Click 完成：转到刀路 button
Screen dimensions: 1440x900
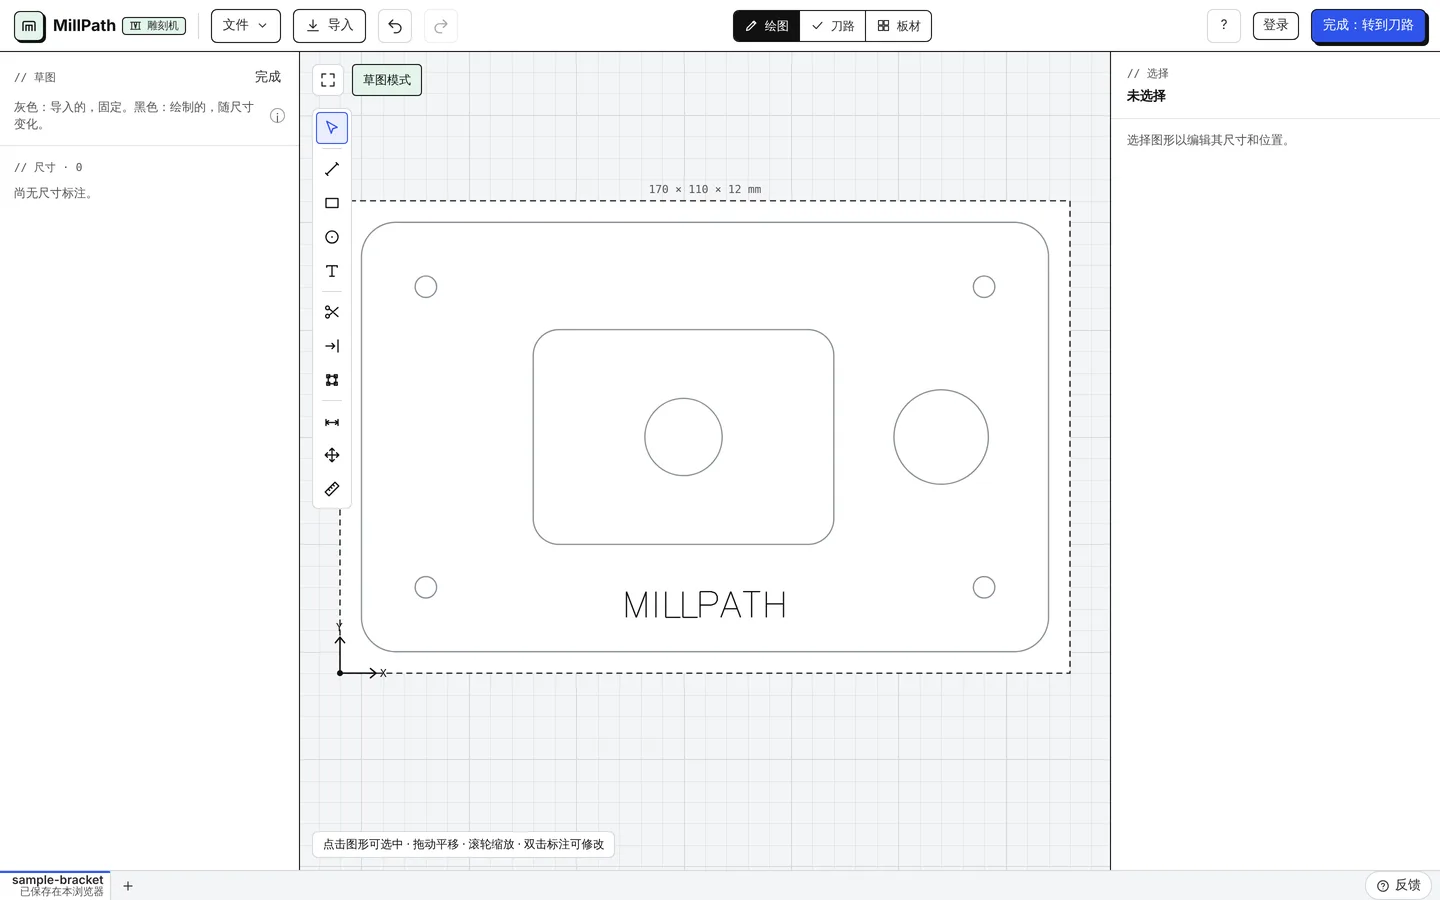[x=1368, y=26]
